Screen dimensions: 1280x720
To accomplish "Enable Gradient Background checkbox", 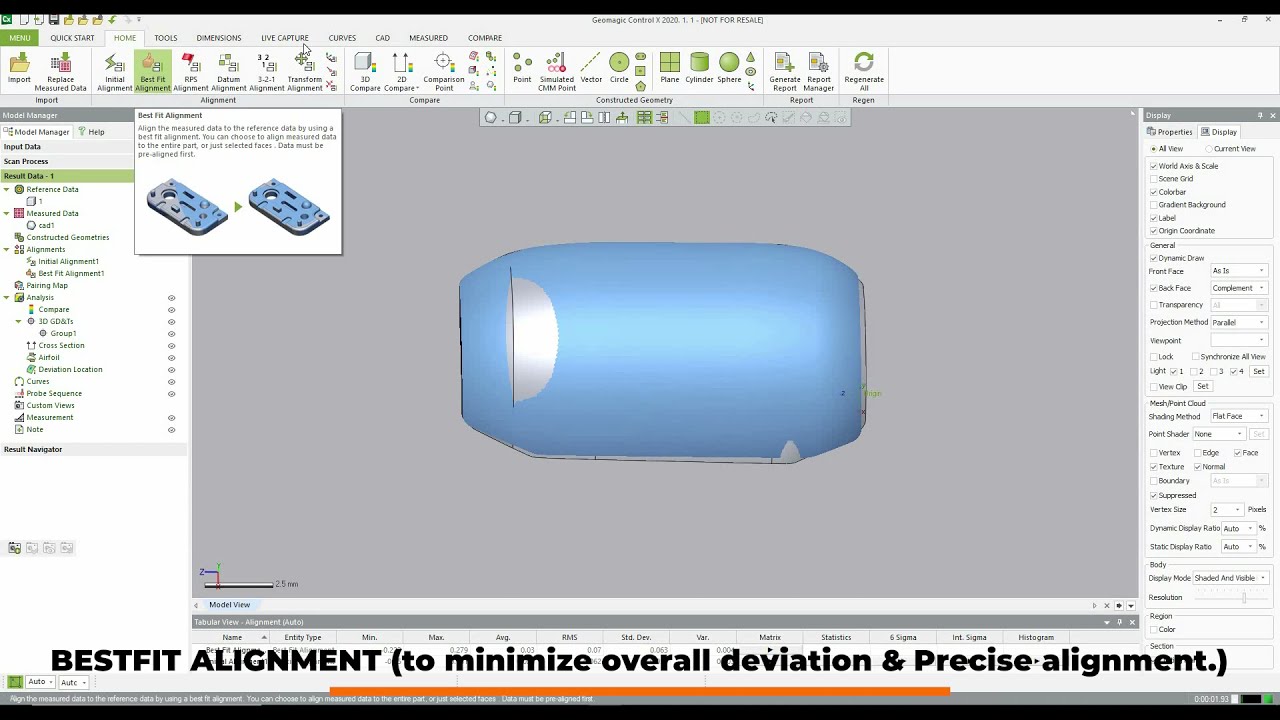I will pos(1154,205).
